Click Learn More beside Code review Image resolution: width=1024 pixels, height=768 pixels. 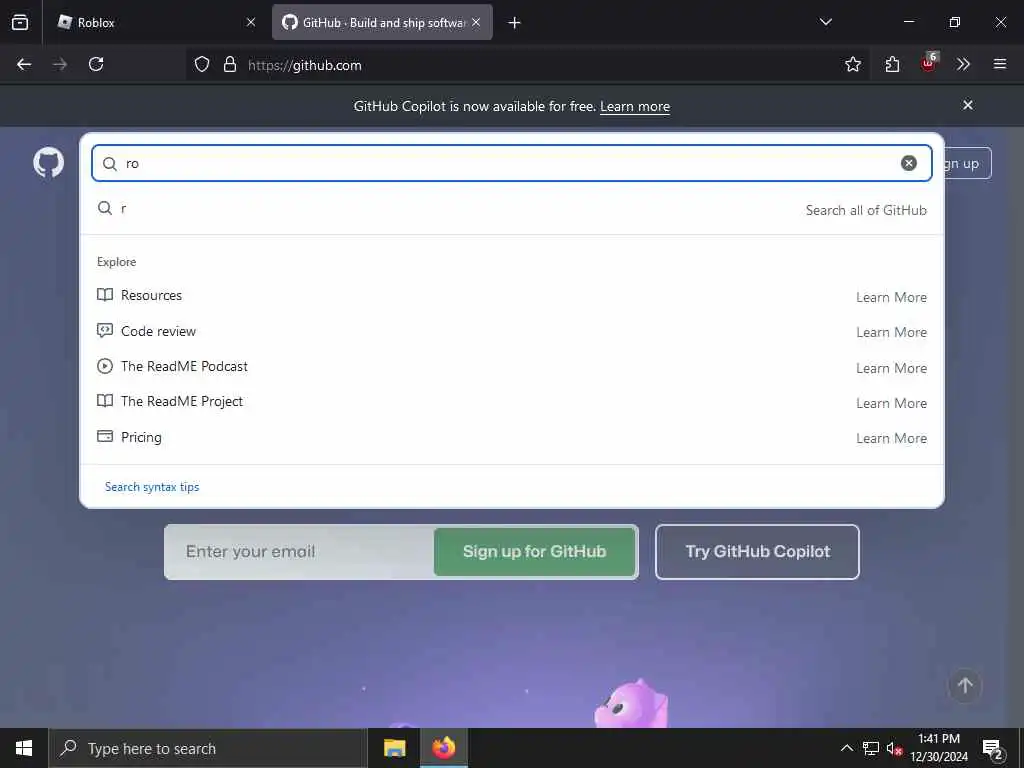click(891, 332)
